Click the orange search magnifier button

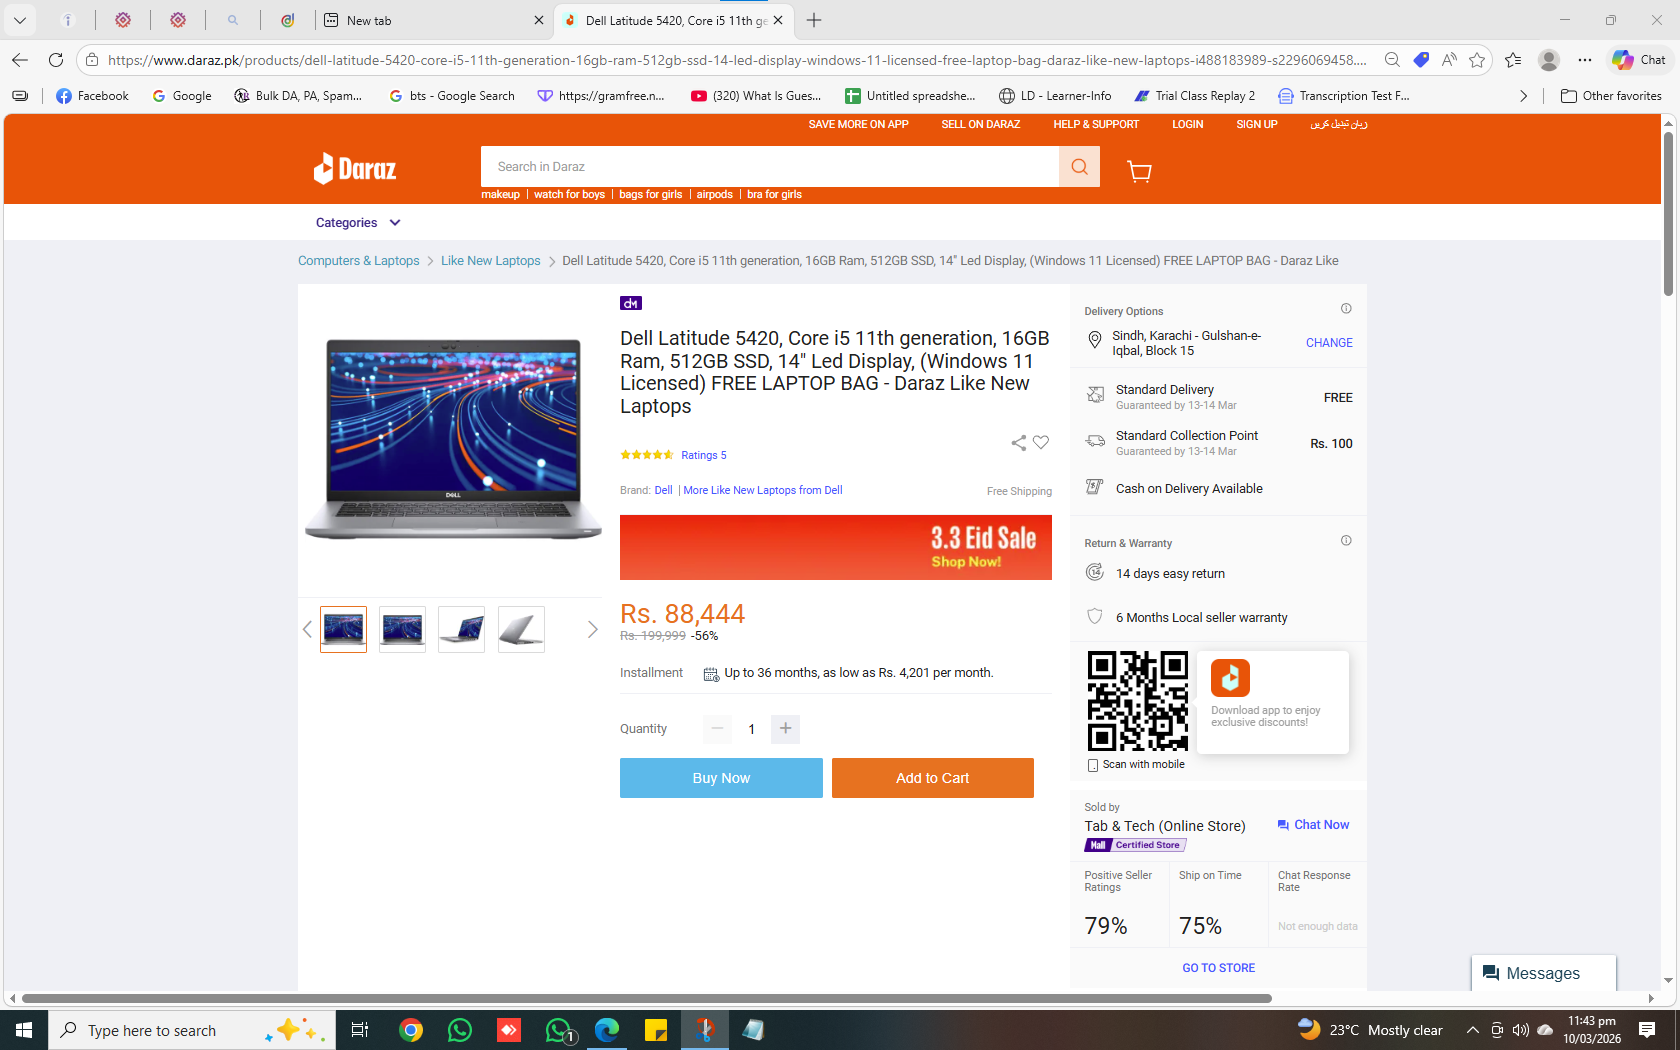coord(1079,167)
